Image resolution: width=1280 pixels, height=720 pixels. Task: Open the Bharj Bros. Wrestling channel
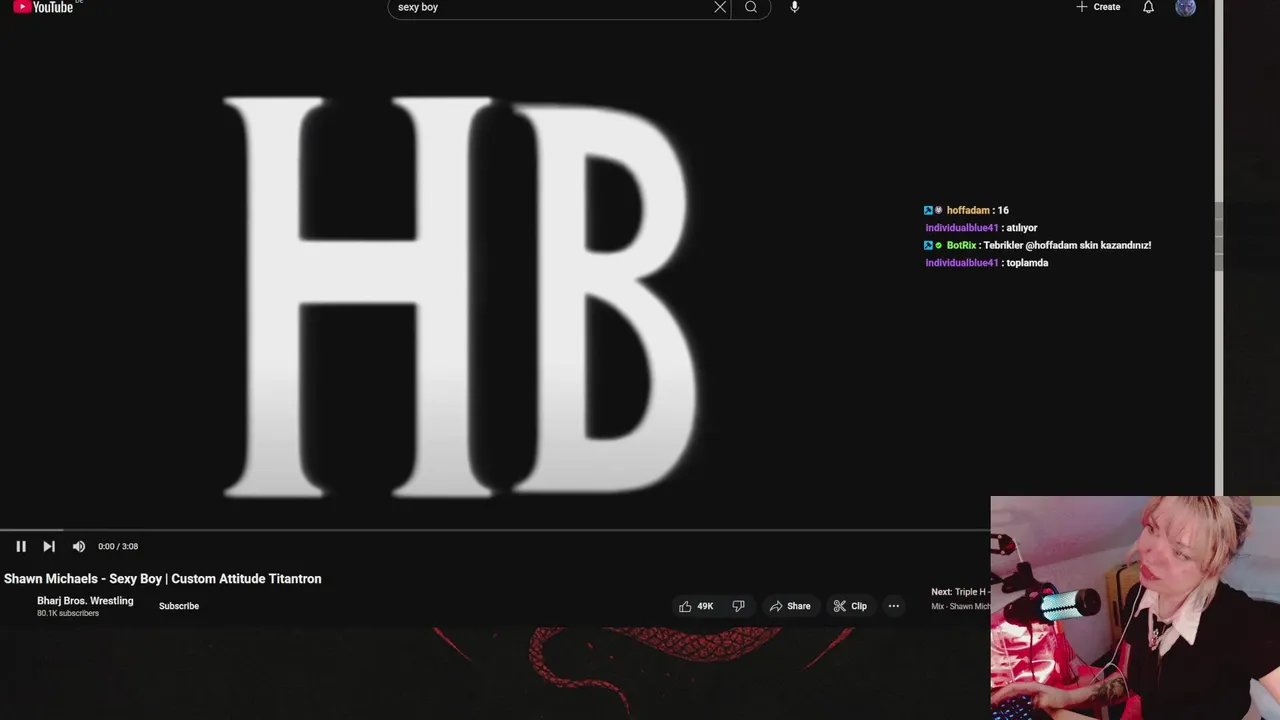[x=85, y=601]
